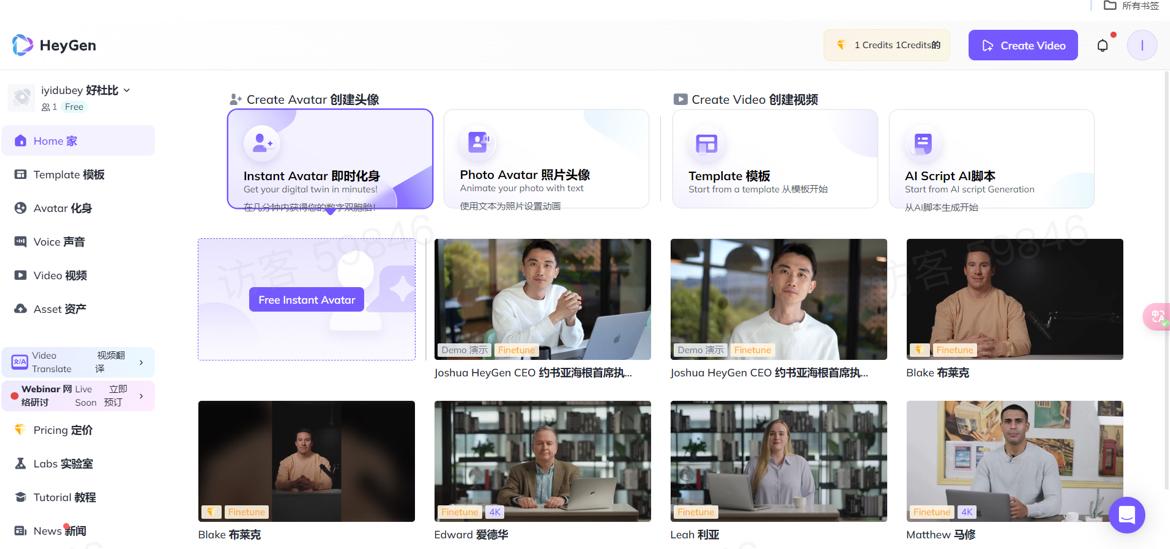Click the News megaphone icon
This screenshot has width=1170, height=549.
[x=20, y=530]
